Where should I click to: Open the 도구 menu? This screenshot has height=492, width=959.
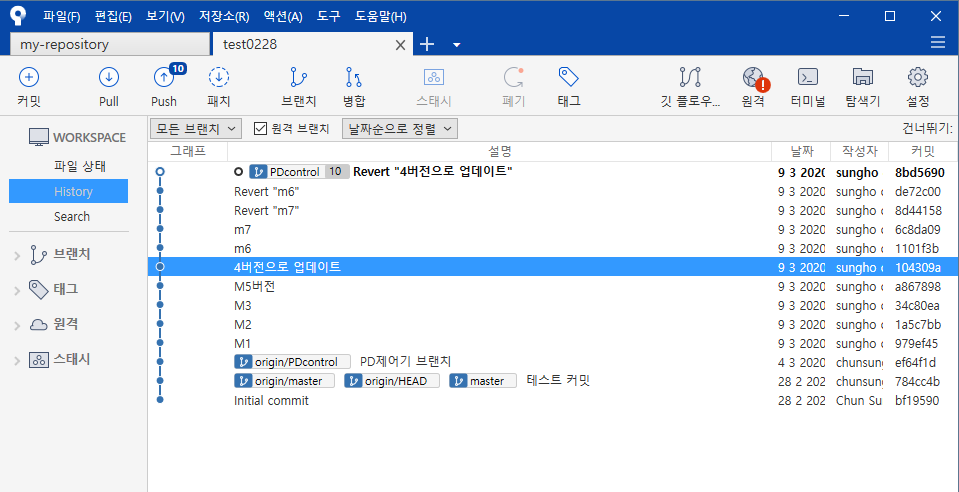pyautogui.click(x=328, y=17)
